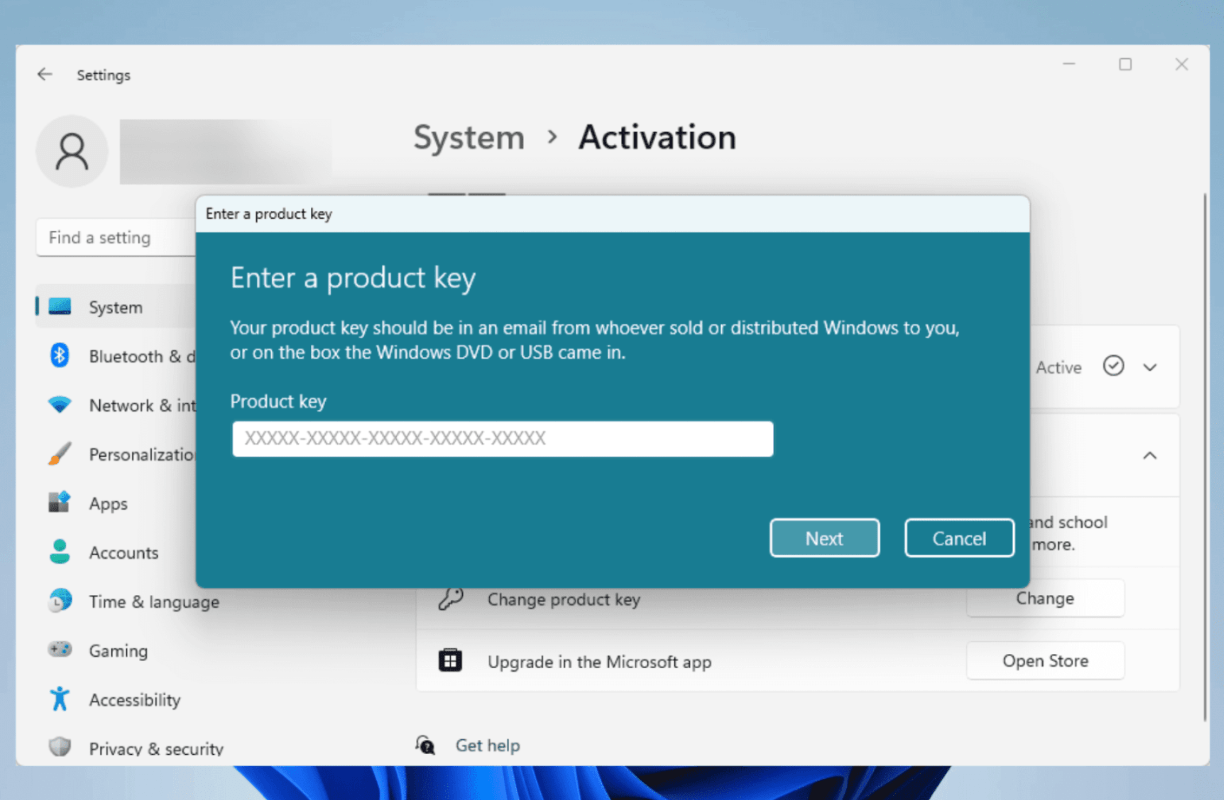
Task: Open the user profile avatar
Action: (x=72, y=151)
